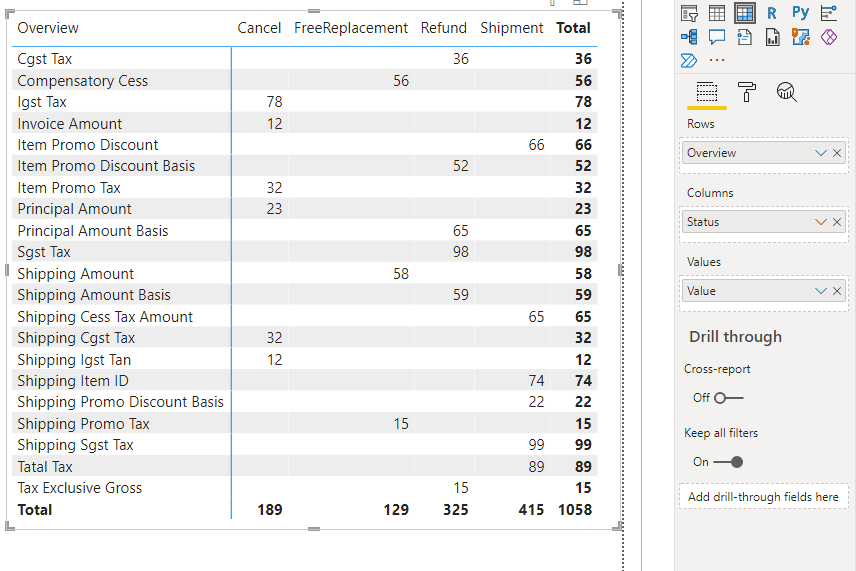This screenshot has height=571, width=856.
Task: Click the Cancel column total 189
Action: click(x=270, y=510)
